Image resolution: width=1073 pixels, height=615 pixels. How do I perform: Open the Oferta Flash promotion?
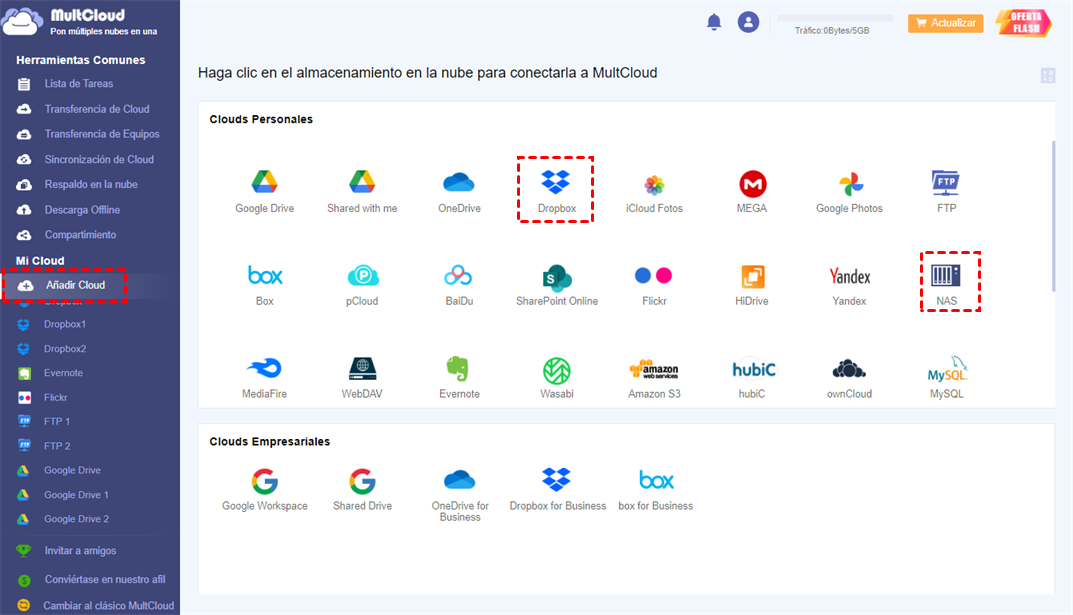tap(1024, 23)
